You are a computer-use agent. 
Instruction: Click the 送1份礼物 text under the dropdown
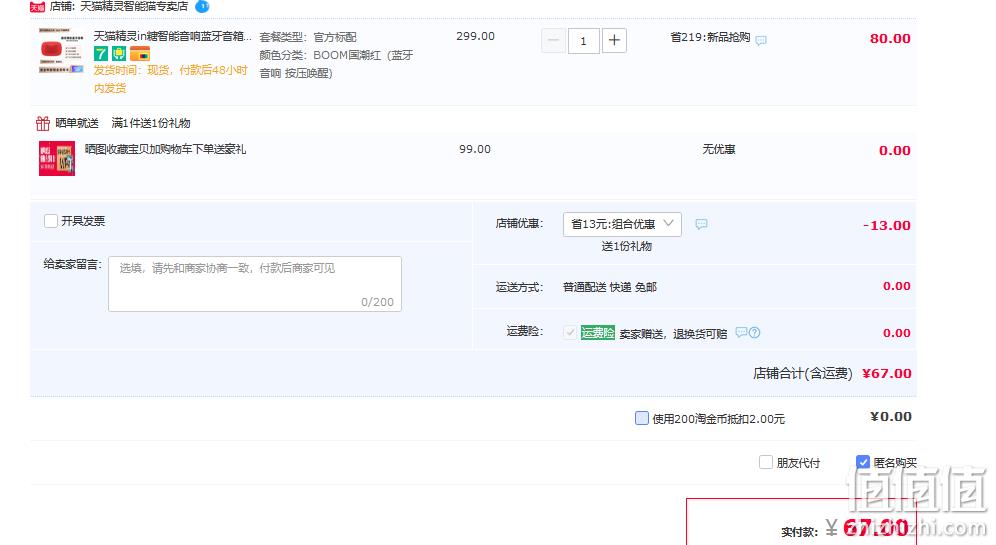626,246
